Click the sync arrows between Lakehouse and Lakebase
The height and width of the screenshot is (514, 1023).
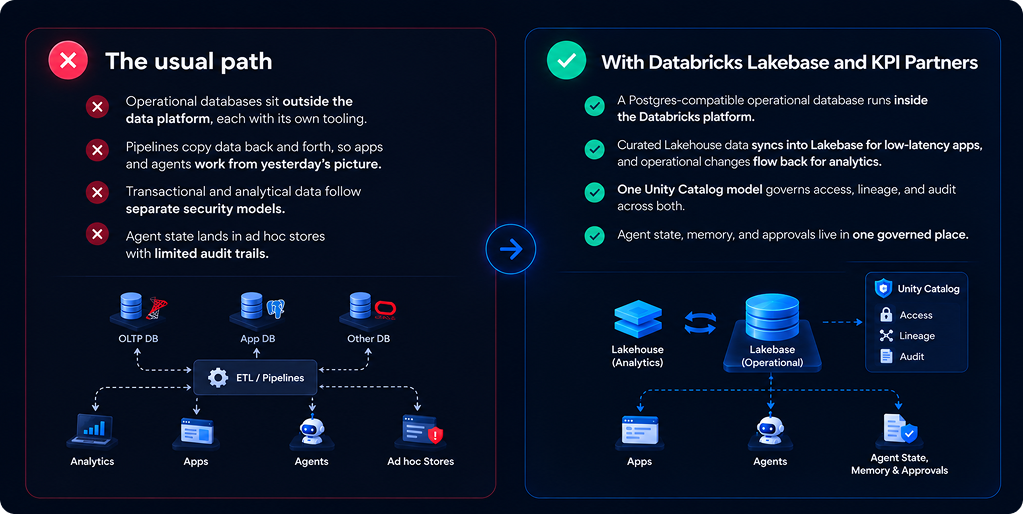(700, 323)
